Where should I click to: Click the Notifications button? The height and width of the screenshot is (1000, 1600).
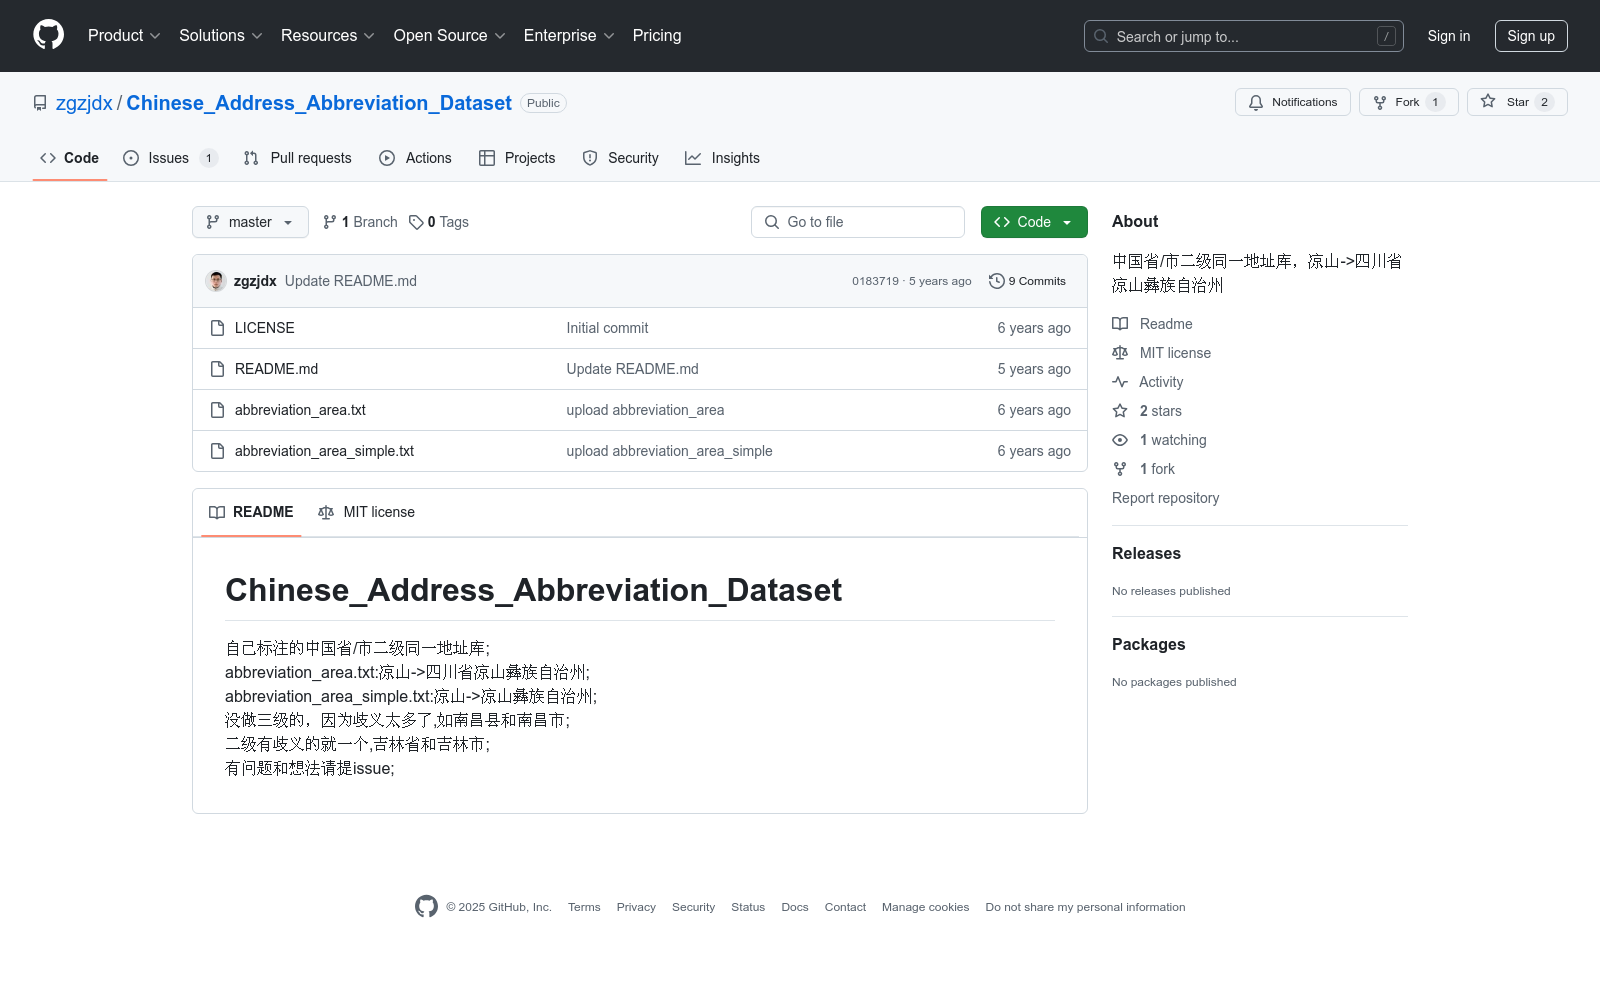pyautogui.click(x=1293, y=102)
